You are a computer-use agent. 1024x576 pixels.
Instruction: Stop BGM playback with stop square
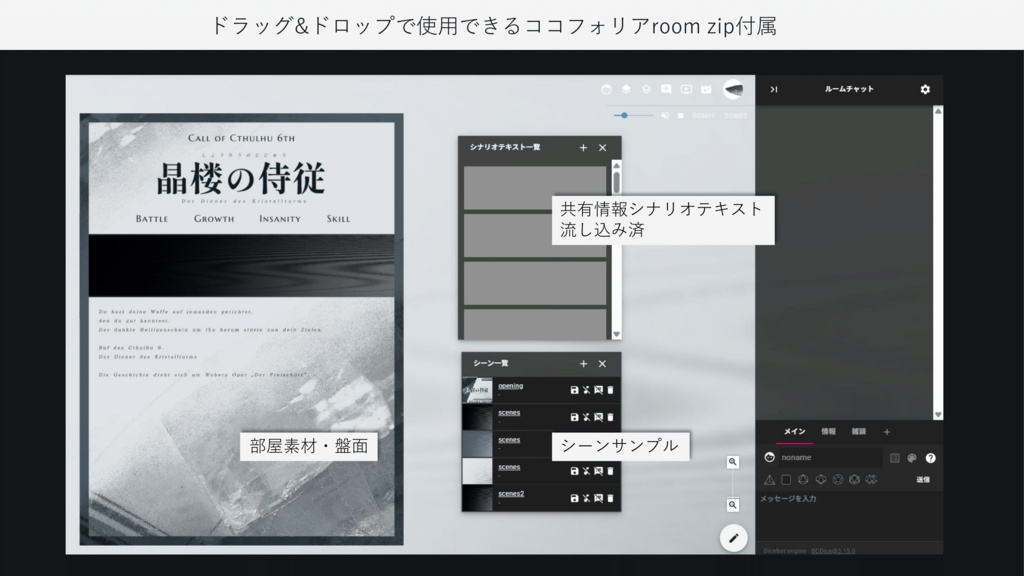(680, 116)
